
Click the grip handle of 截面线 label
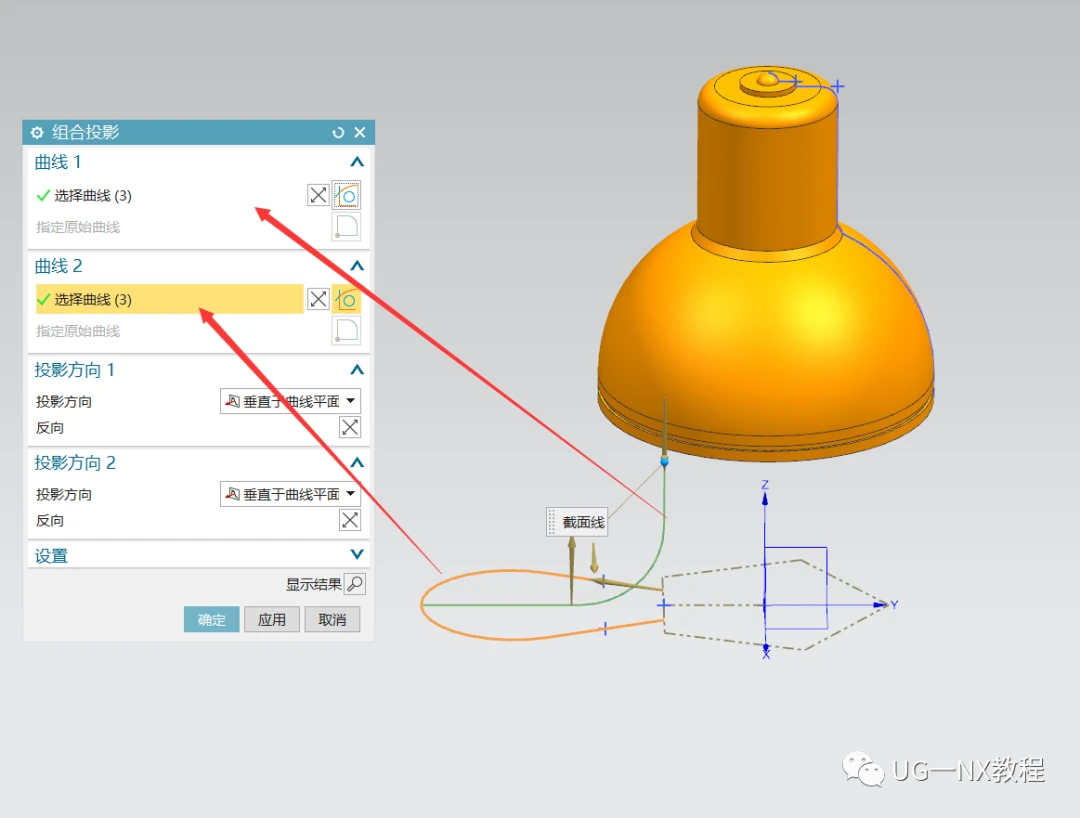[552, 522]
